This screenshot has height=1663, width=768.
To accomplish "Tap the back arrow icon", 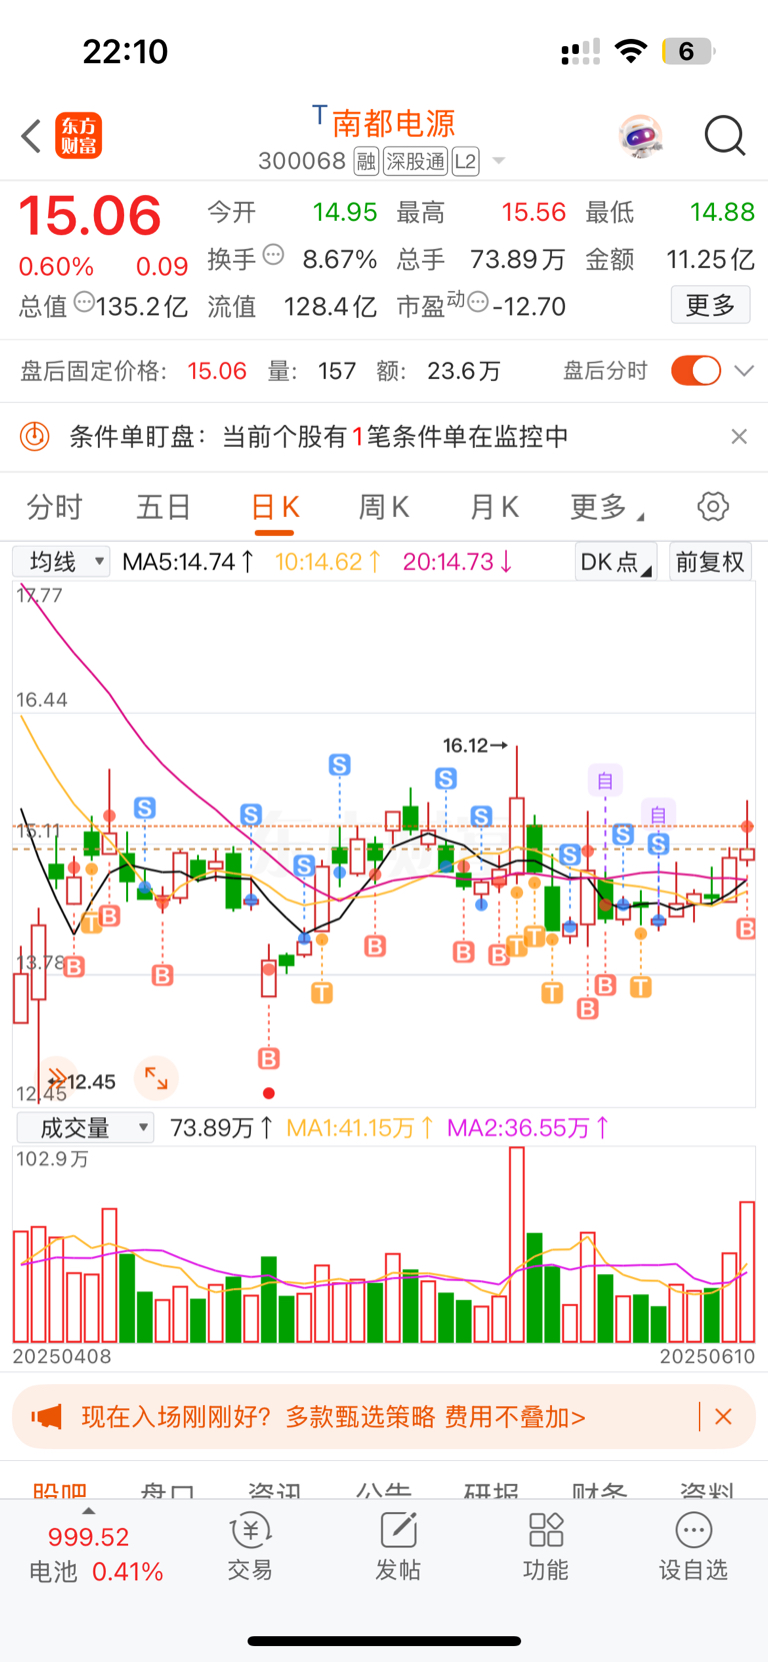I will tap(31, 136).
